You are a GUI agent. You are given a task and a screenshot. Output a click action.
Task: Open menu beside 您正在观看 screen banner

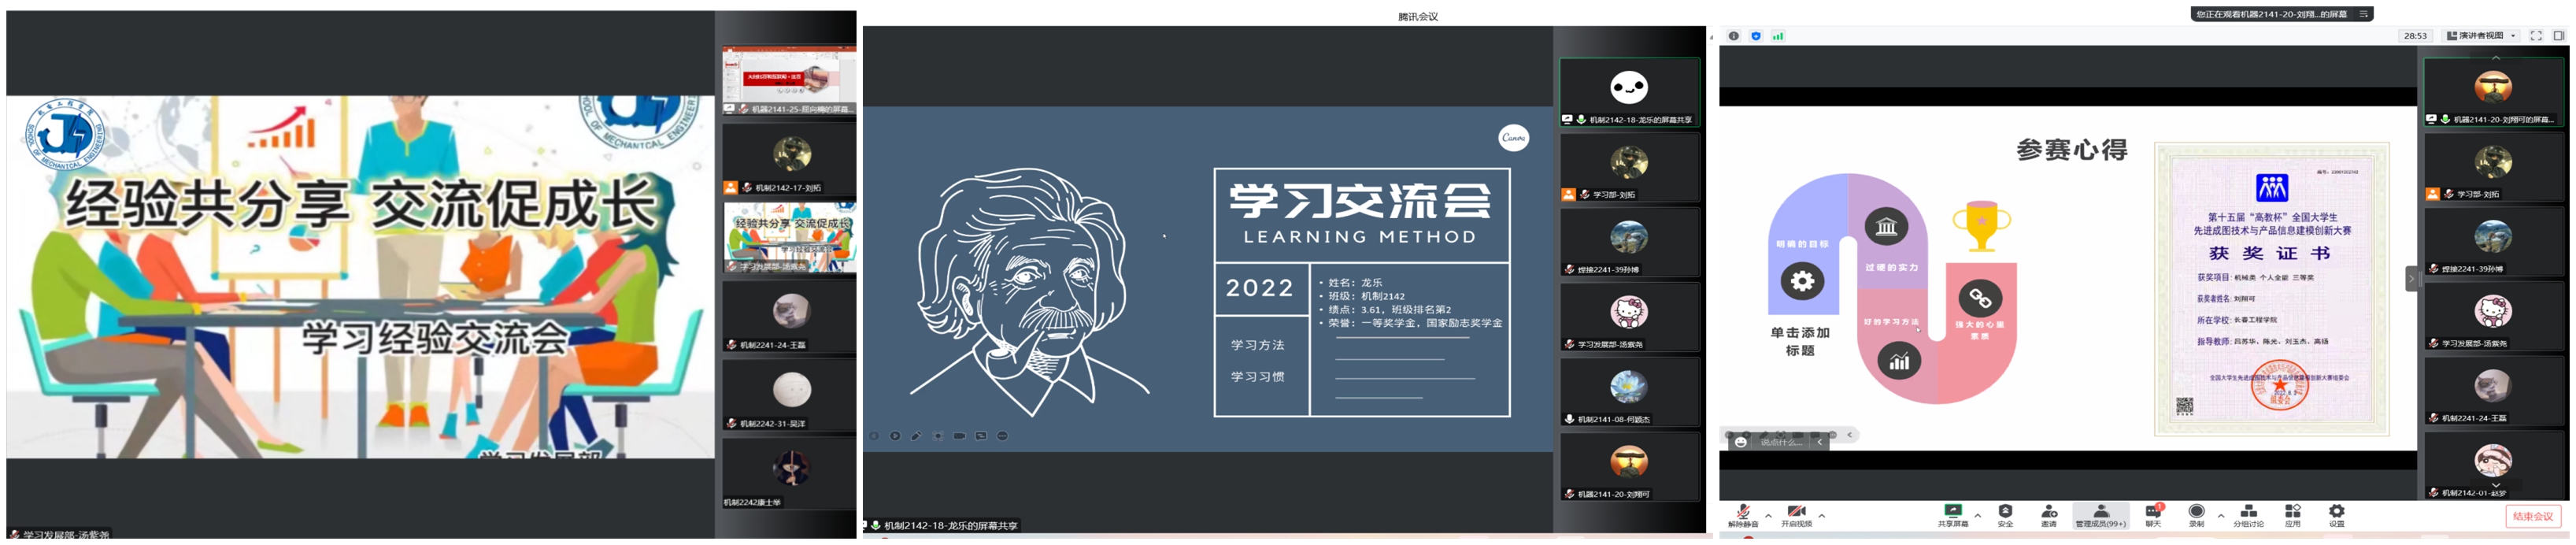(2363, 14)
